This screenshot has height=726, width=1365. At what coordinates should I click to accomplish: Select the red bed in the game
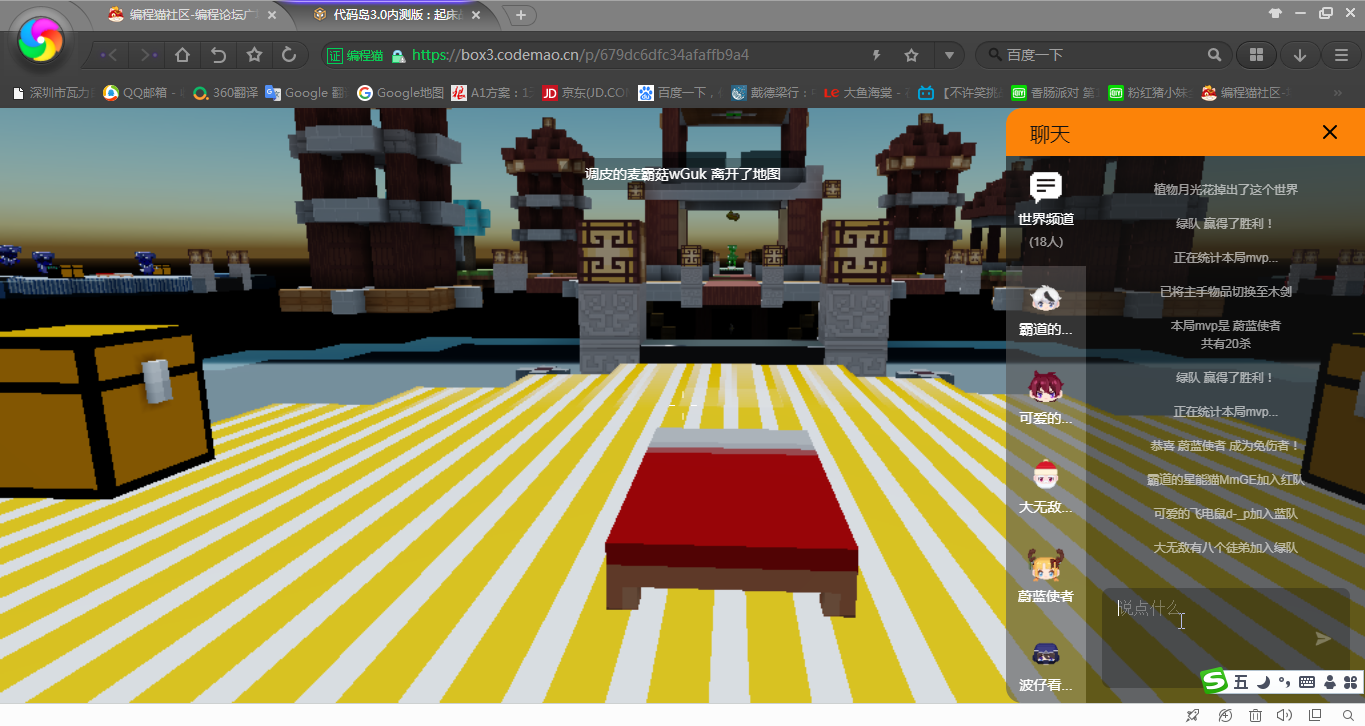tap(731, 521)
